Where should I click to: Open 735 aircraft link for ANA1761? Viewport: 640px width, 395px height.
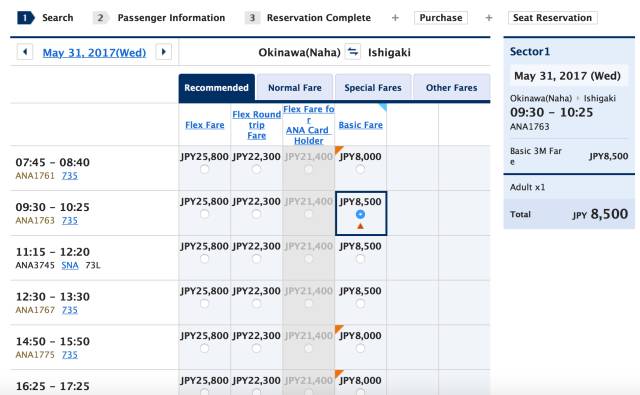coord(70,175)
